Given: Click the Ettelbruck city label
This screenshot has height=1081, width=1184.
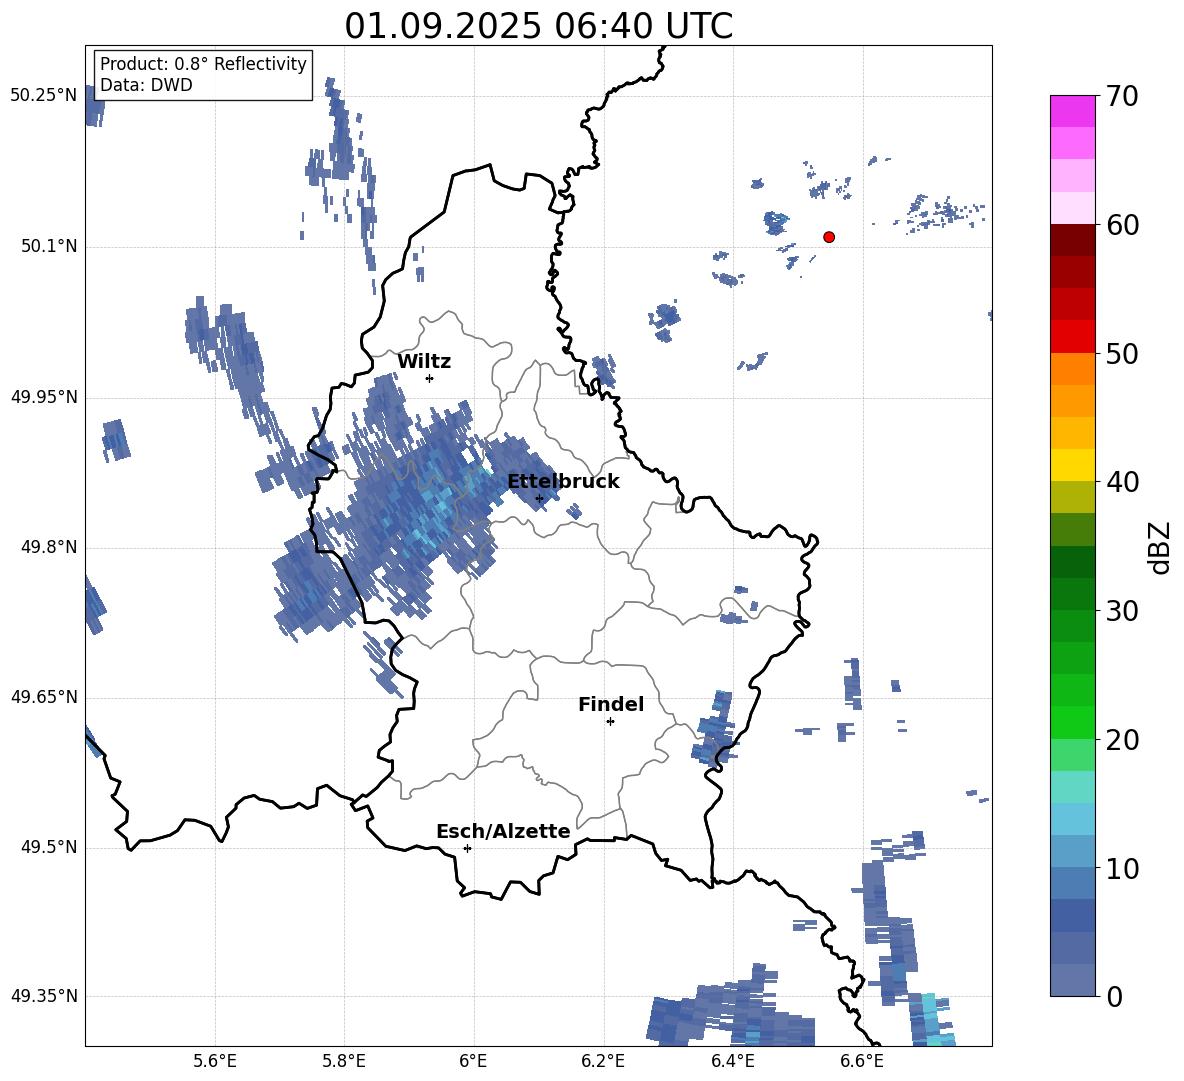Looking at the screenshot, I should click(563, 482).
